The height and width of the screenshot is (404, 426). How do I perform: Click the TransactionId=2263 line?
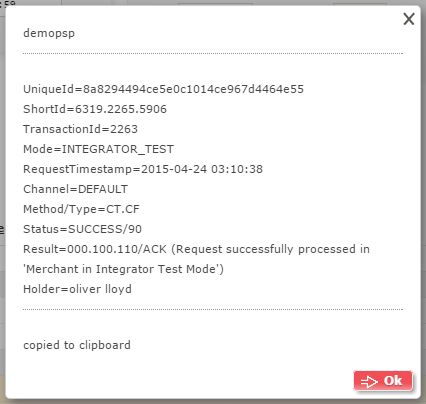[x=80, y=129]
